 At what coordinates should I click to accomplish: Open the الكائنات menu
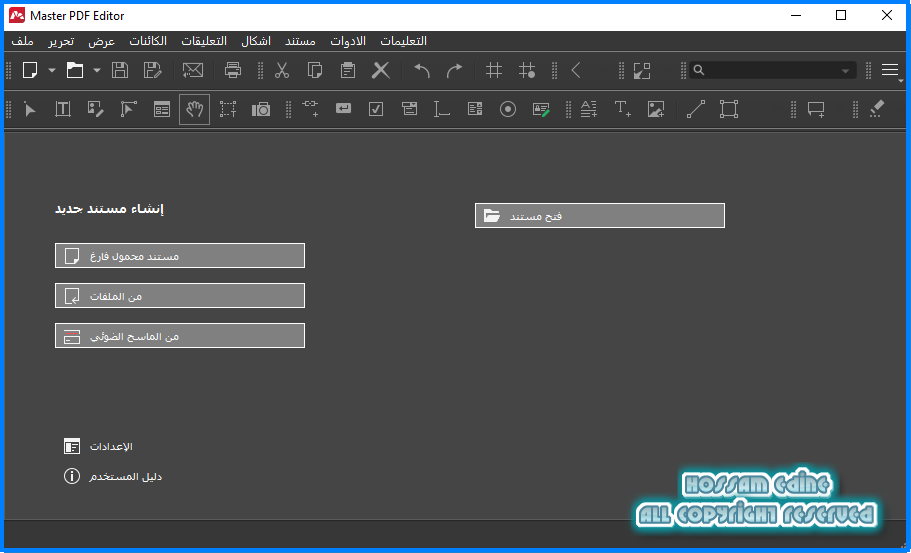(x=148, y=41)
